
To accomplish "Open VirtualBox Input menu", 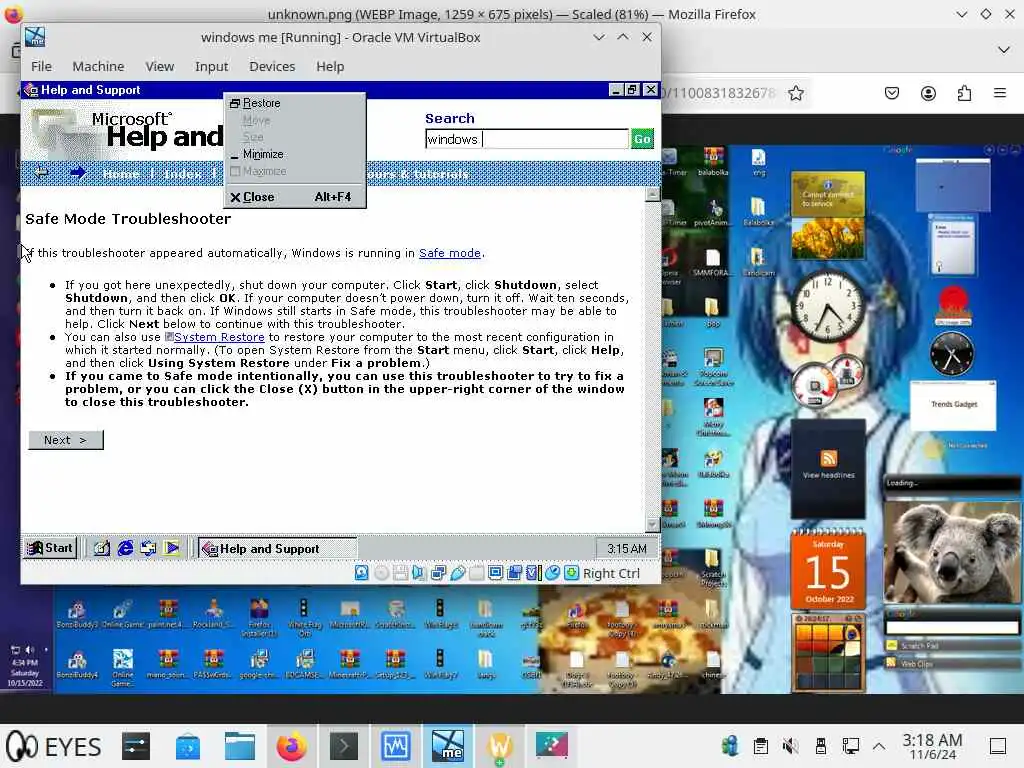I will (x=212, y=66).
